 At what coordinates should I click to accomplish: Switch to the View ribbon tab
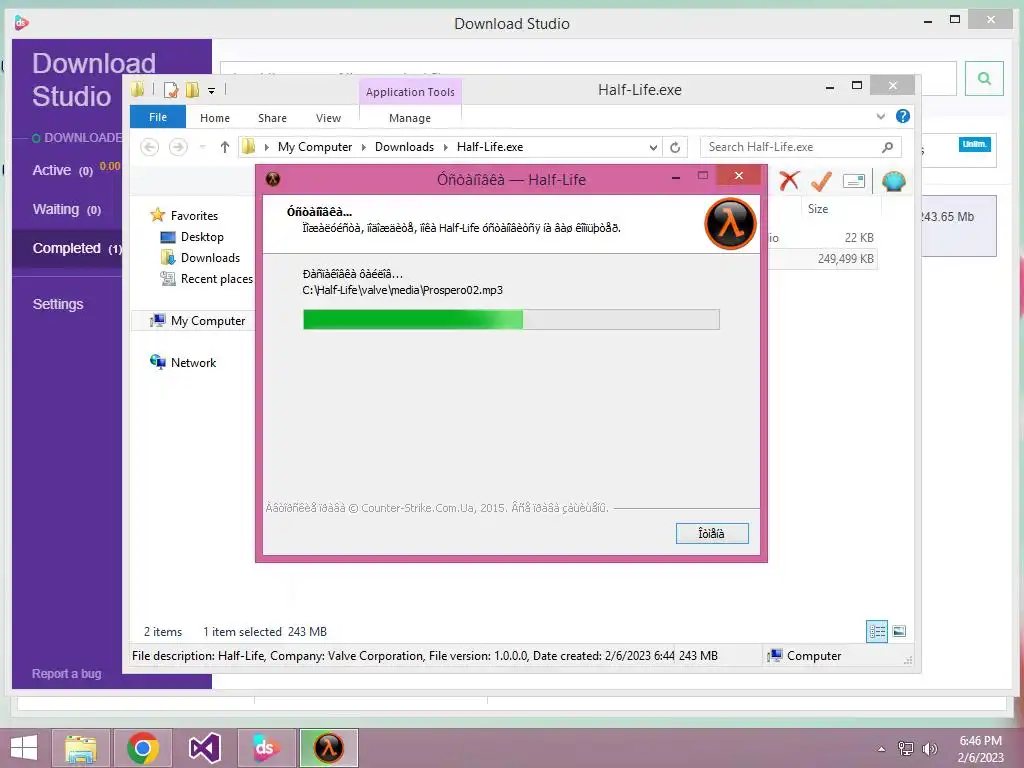[328, 118]
